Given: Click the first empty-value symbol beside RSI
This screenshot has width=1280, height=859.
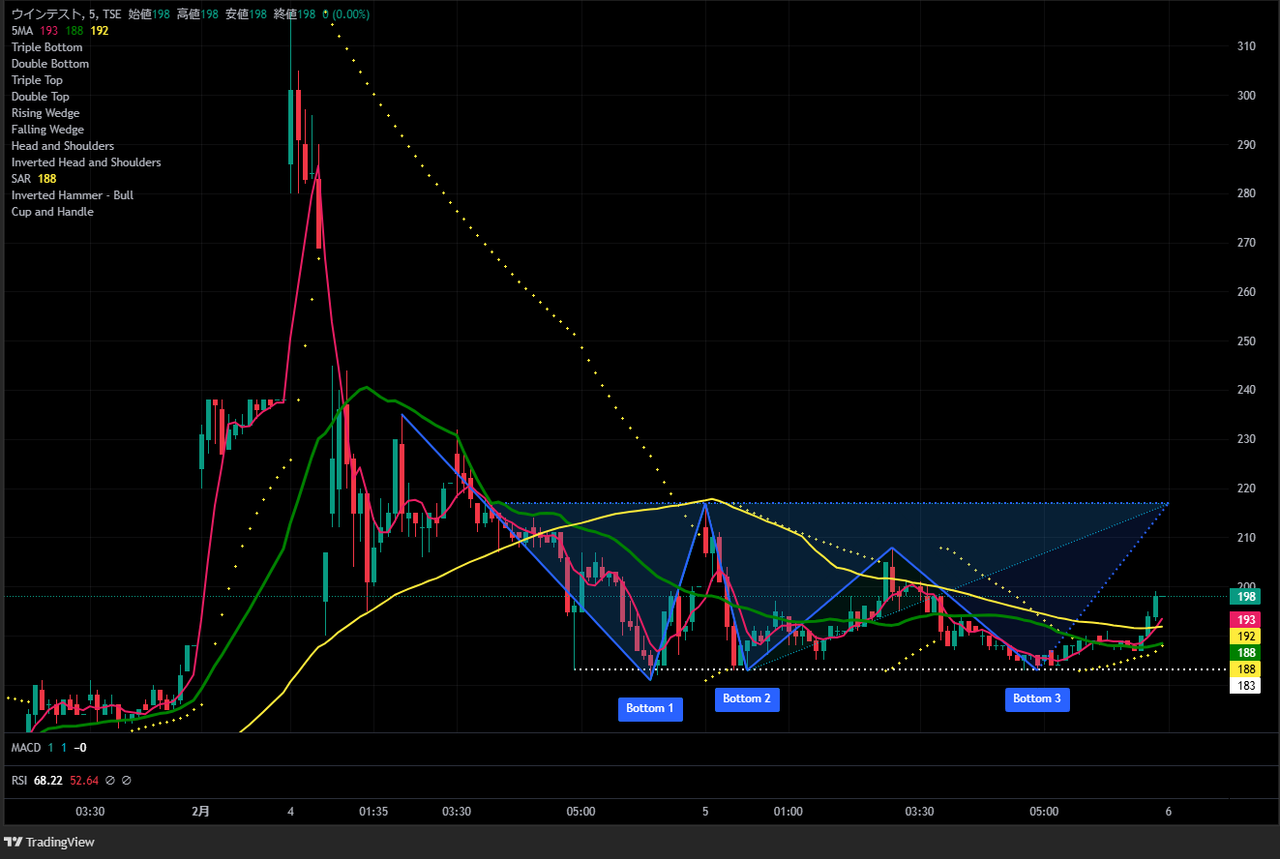Looking at the screenshot, I should [x=110, y=780].
